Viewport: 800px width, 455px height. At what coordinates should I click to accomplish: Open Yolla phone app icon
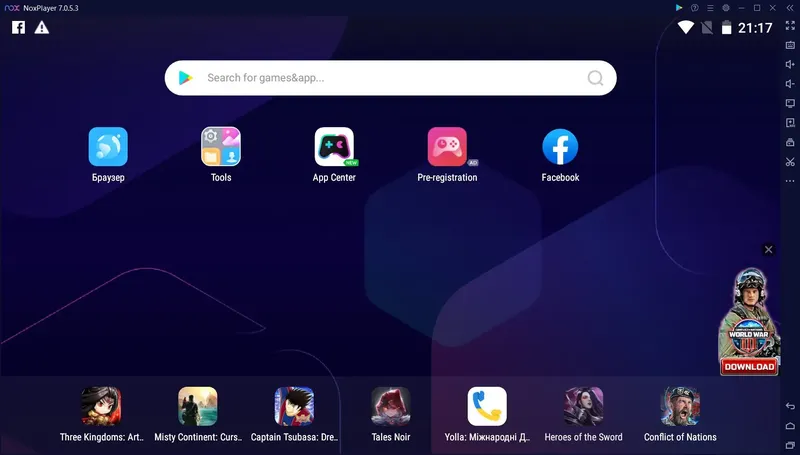(487, 406)
